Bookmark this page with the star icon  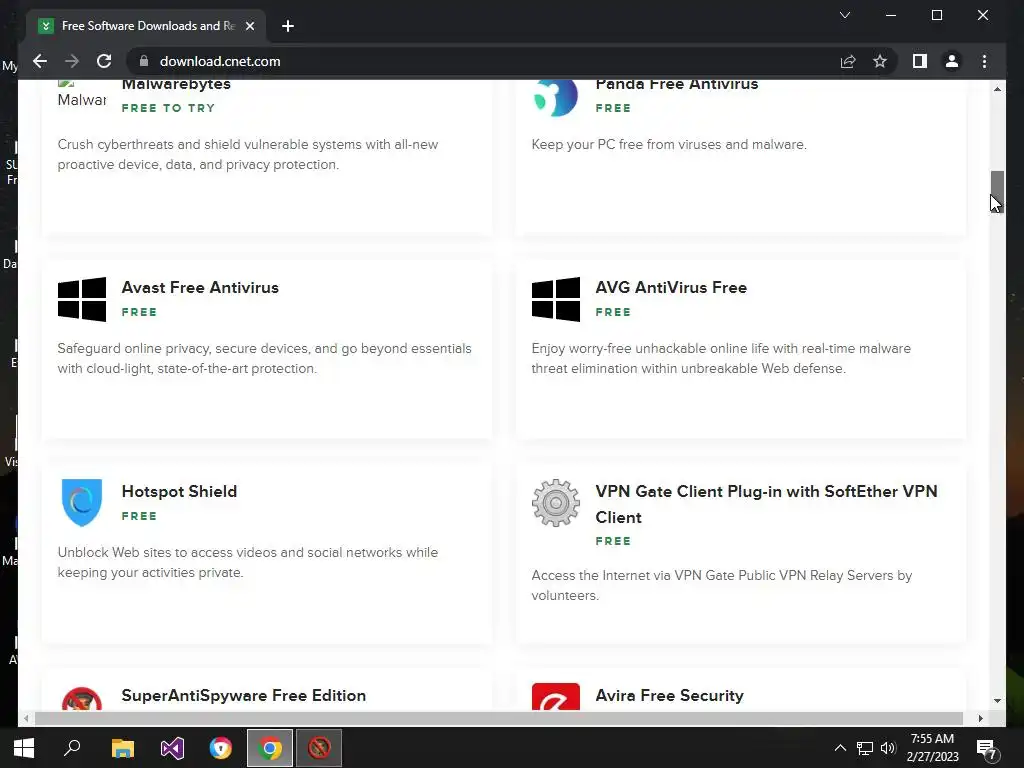pyautogui.click(x=880, y=61)
